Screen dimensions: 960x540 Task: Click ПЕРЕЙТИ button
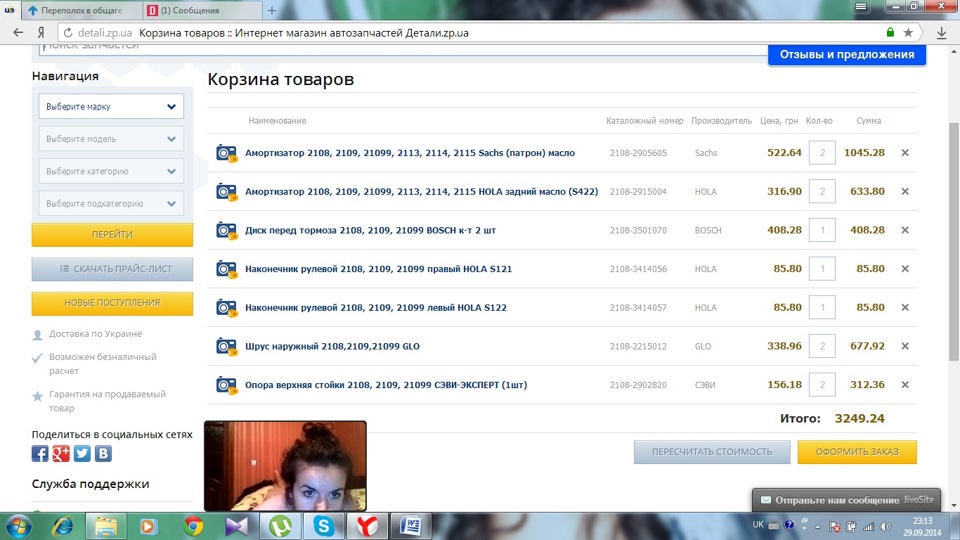112,234
